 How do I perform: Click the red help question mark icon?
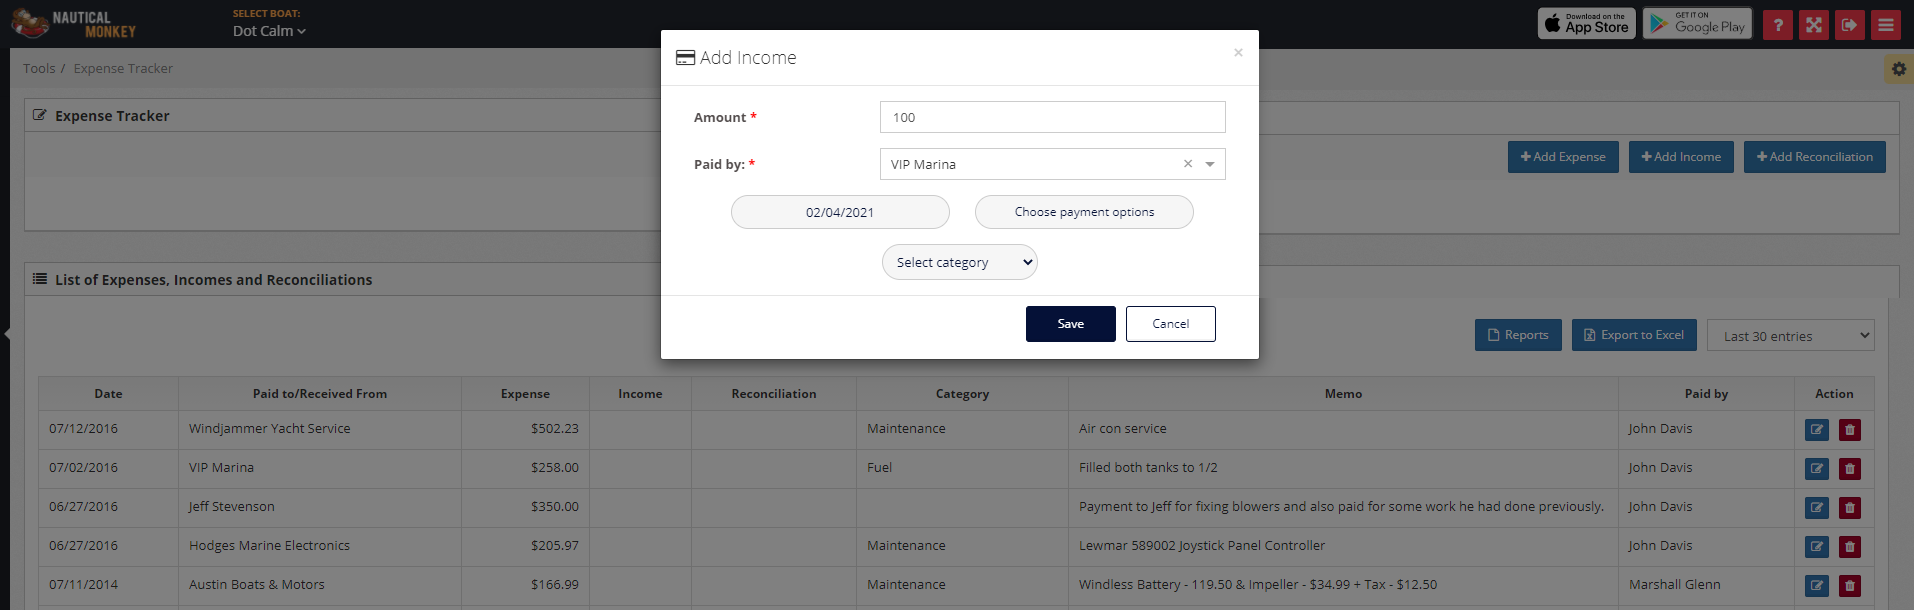(x=1777, y=25)
